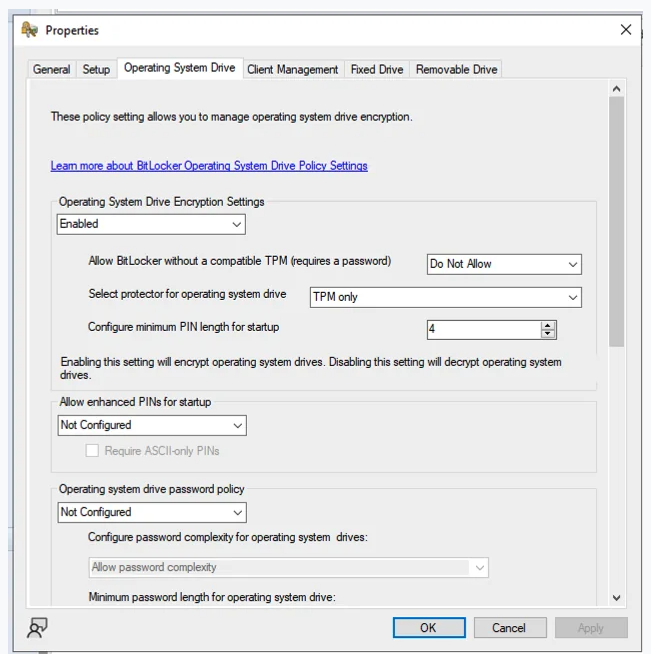This screenshot has width=651, height=654.
Task: Switch to the Removable Drive tab
Action: [457, 69]
